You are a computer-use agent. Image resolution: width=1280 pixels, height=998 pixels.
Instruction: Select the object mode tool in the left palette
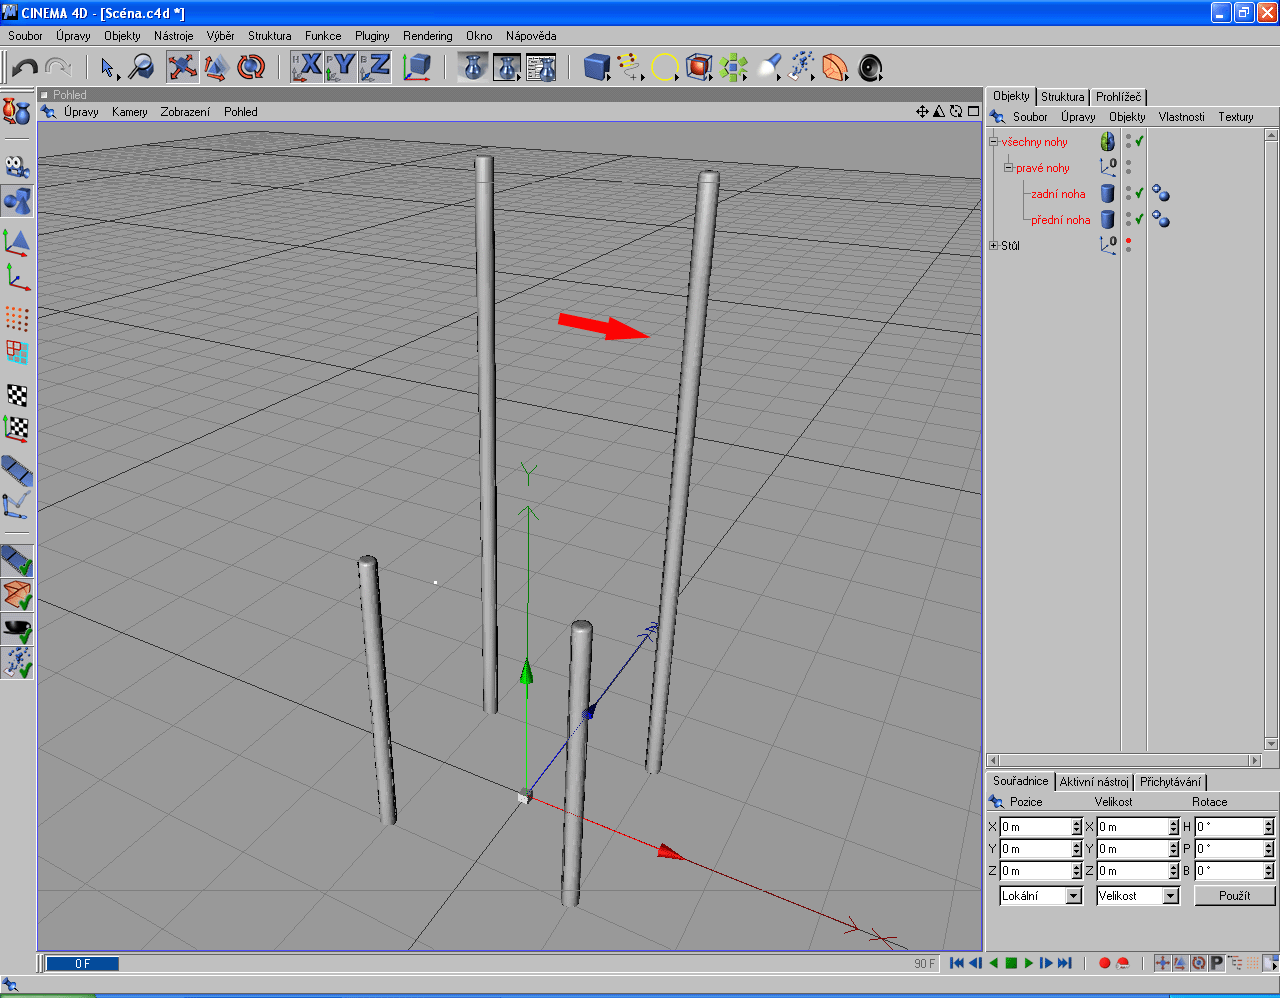(x=17, y=201)
